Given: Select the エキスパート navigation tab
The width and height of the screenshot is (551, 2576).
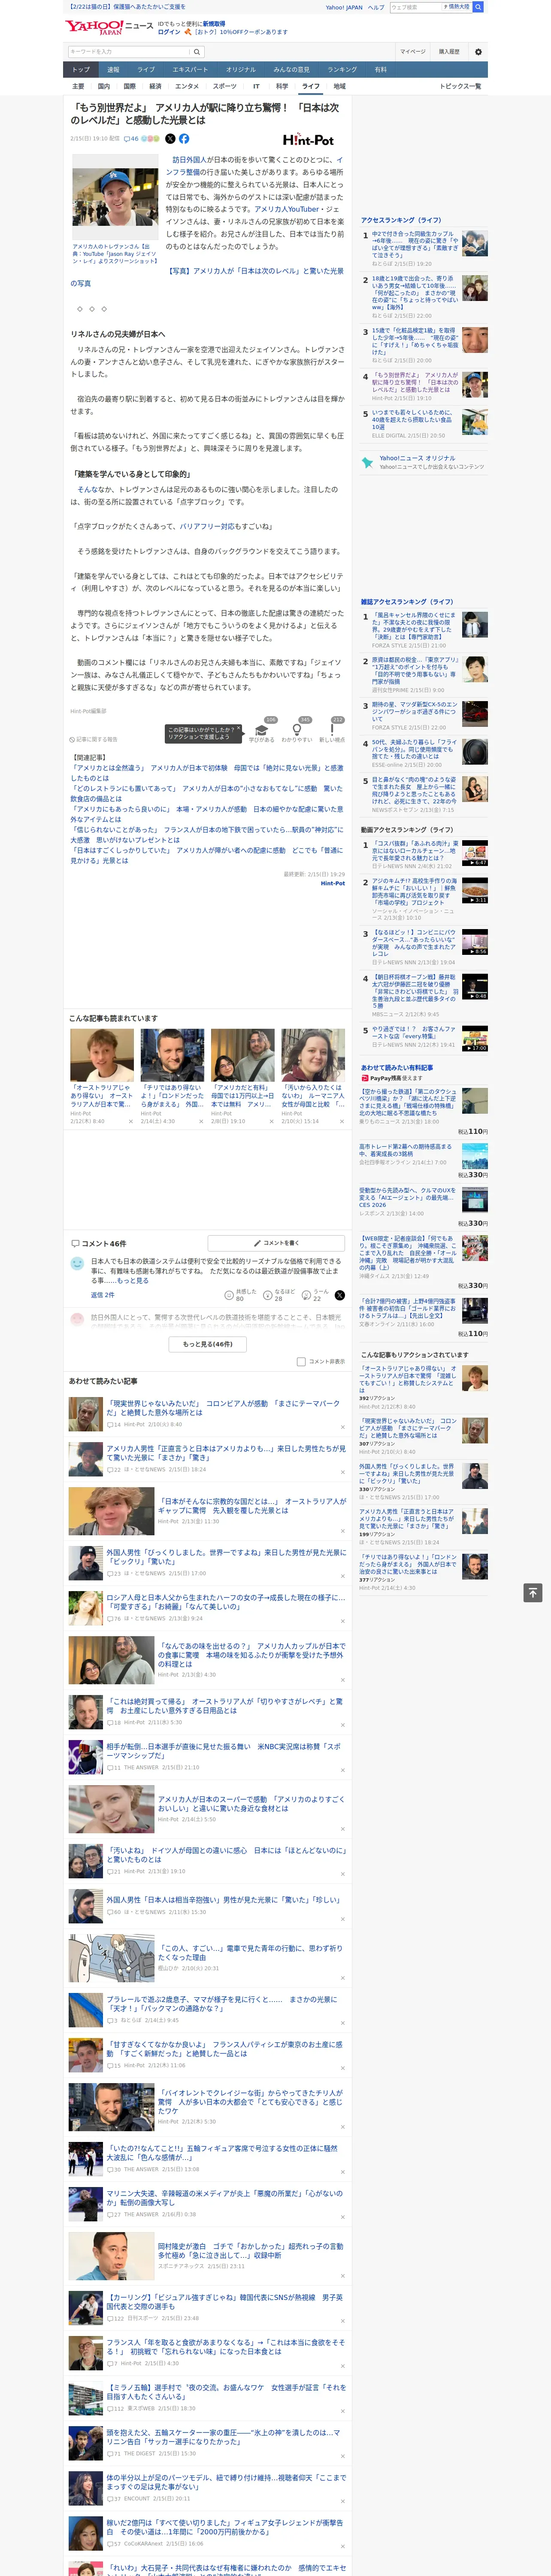Looking at the screenshot, I should 190,70.
